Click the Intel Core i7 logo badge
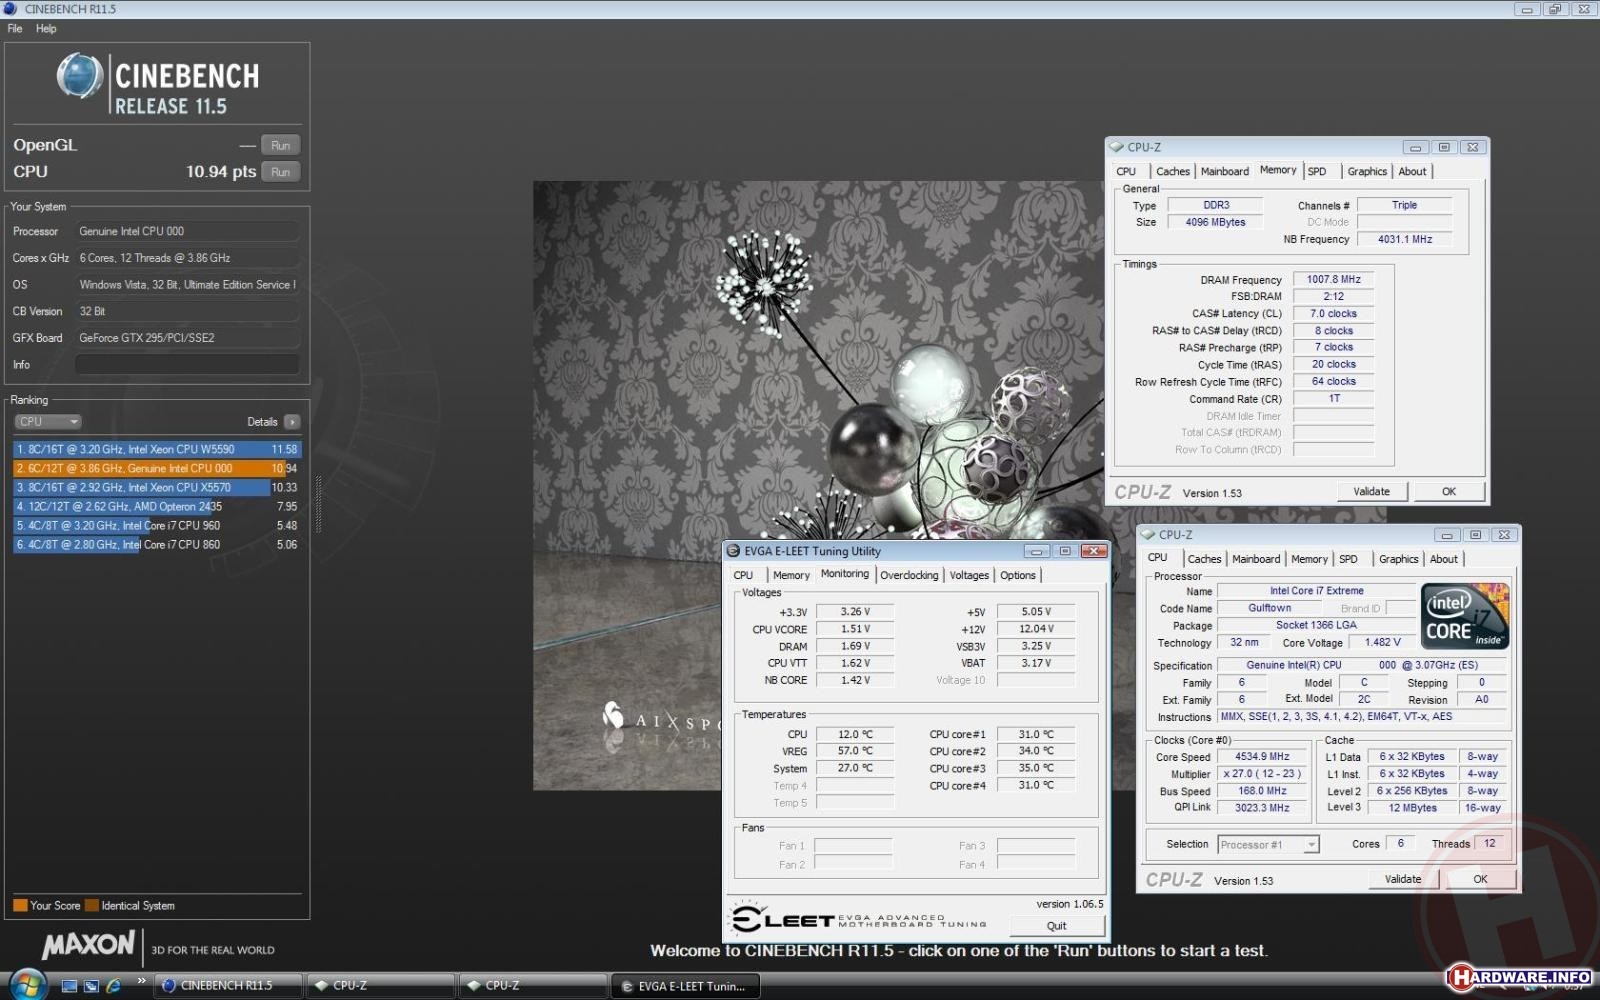The image size is (1600, 1000). click(1465, 616)
